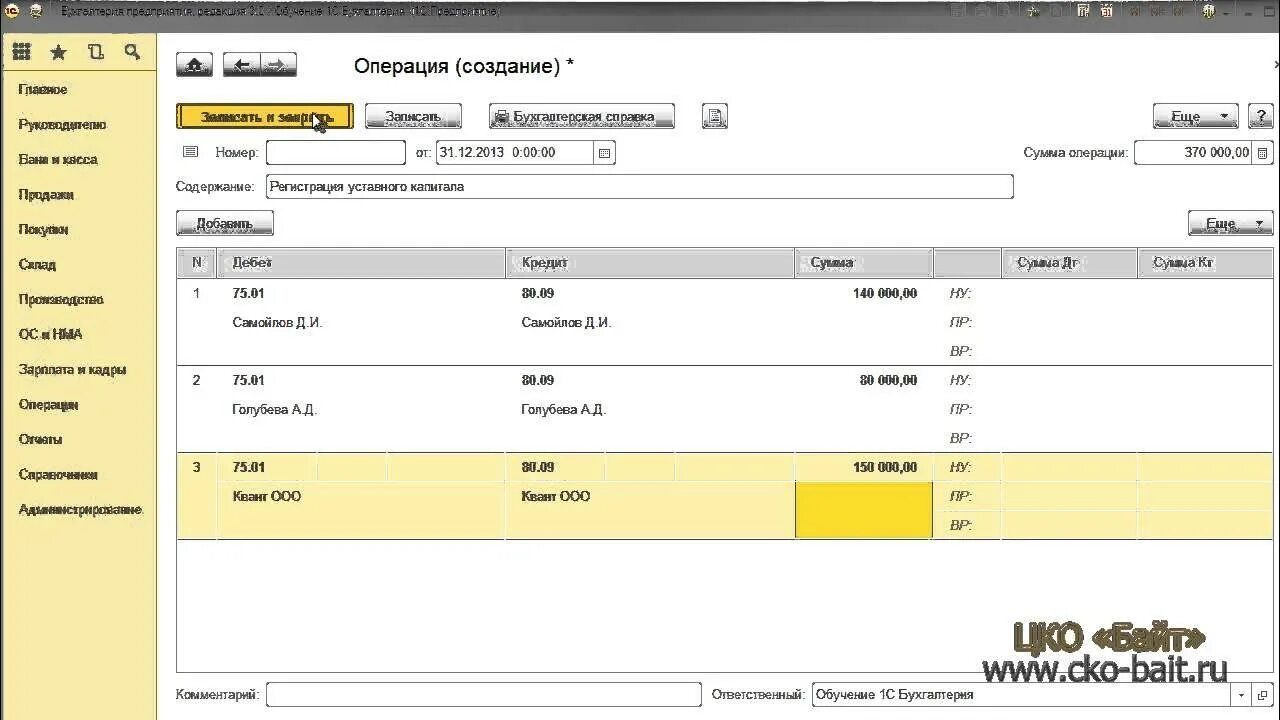The height and width of the screenshot is (720, 1280).
Task: Open the Склад section
Action: click(x=37, y=264)
